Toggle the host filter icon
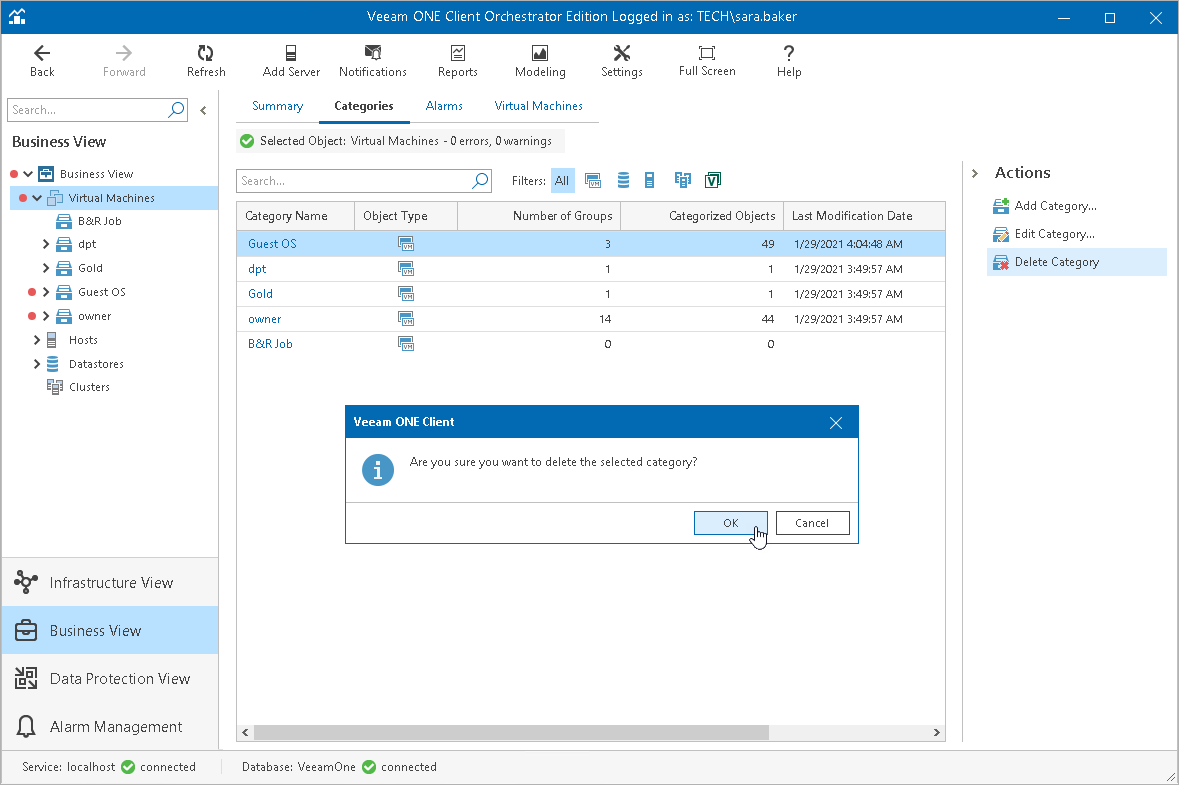The height and width of the screenshot is (785, 1179). click(x=650, y=181)
